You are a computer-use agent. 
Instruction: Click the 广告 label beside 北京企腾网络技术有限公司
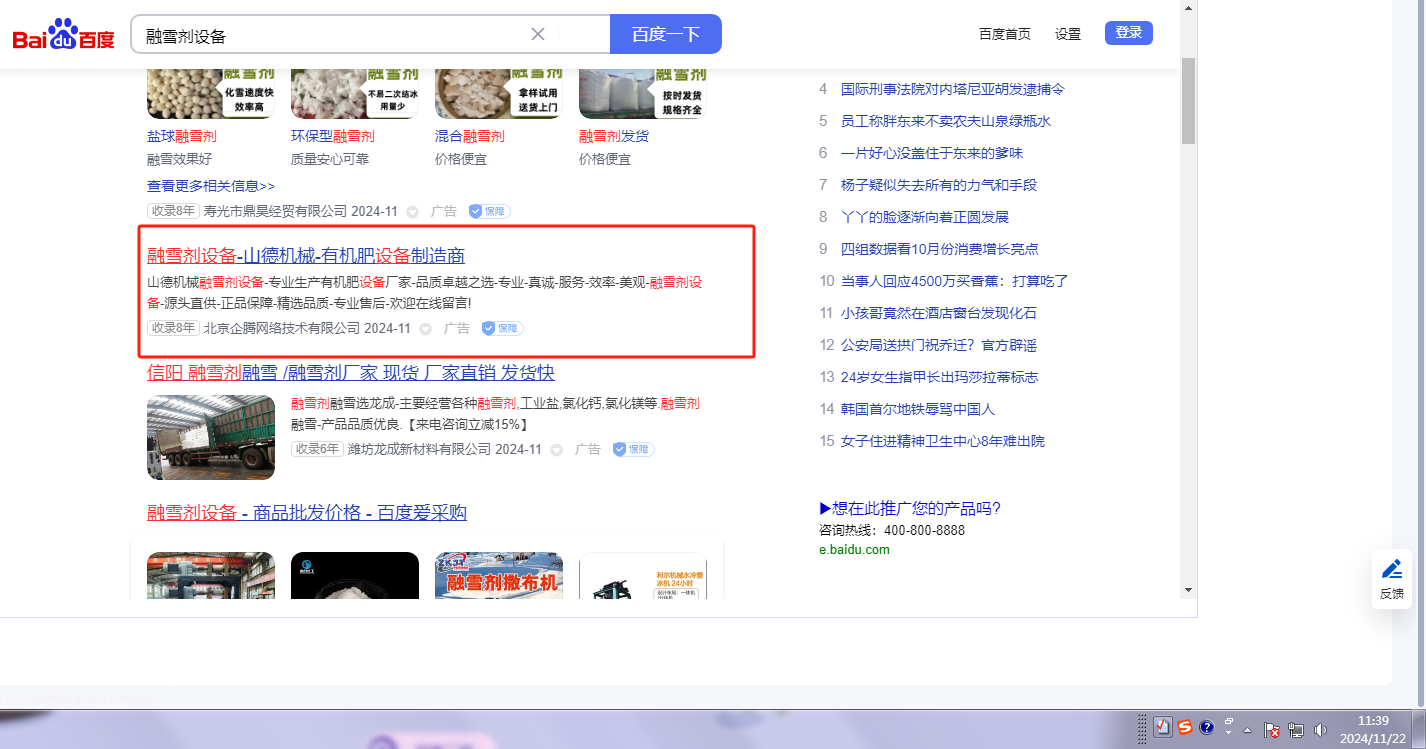tap(457, 328)
